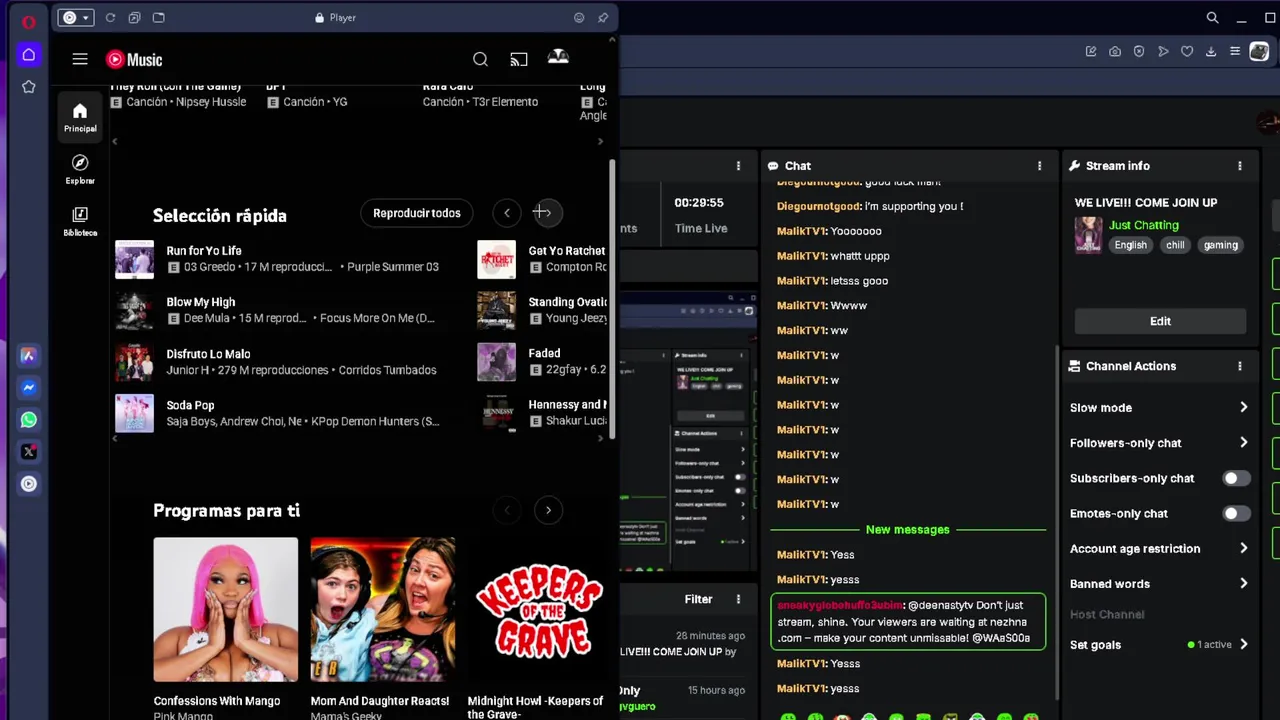Image resolution: width=1280 pixels, height=720 pixels.
Task: Click Reproducir todos button
Action: (417, 213)
